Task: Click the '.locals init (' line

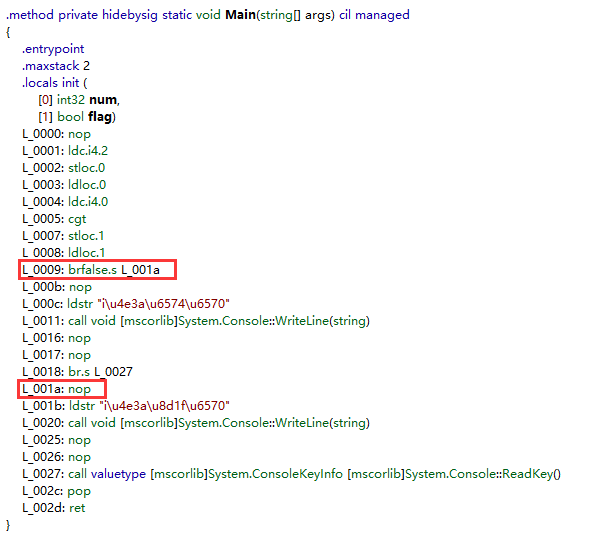Action: point(54,83)
